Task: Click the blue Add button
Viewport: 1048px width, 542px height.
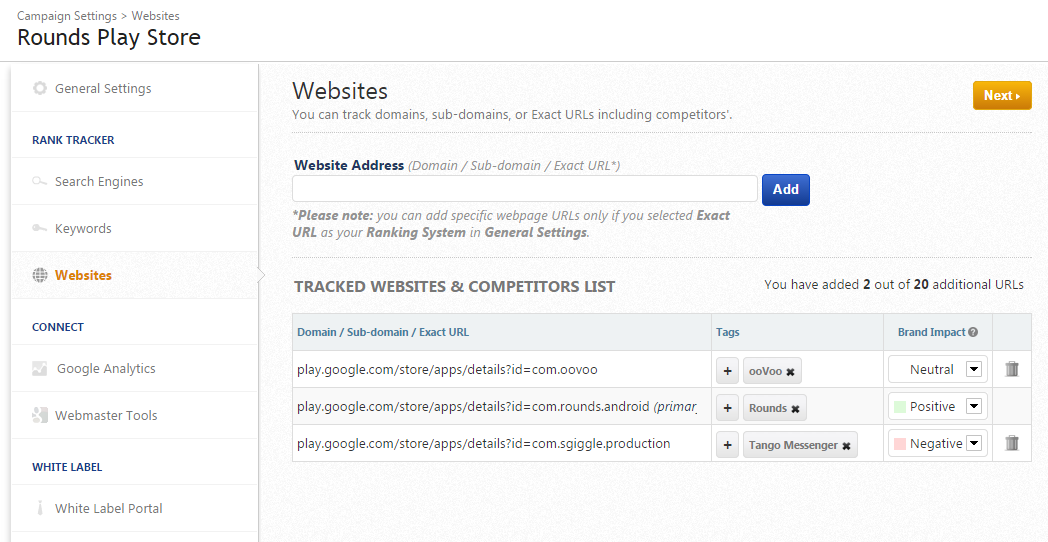Action: click(x=785, y=189)
